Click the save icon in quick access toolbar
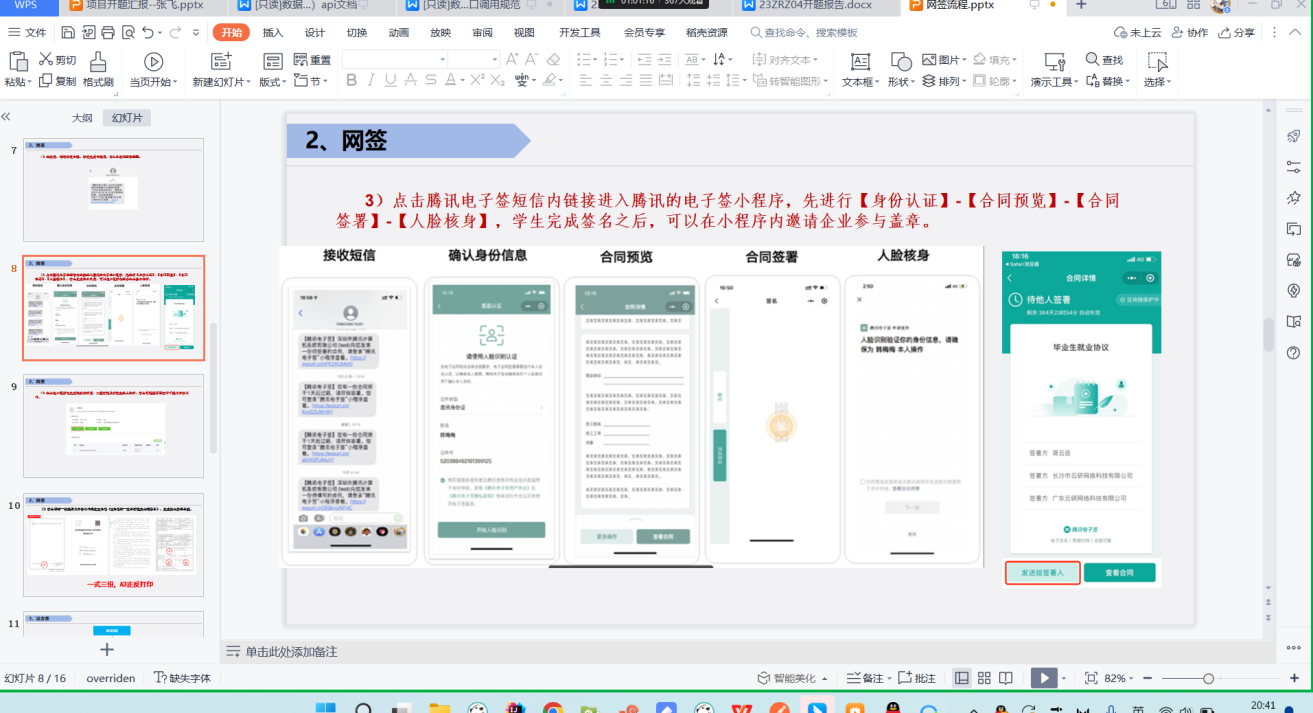Image resolution: width=1313 pixels, height=713 pixels. coord(68,33)
